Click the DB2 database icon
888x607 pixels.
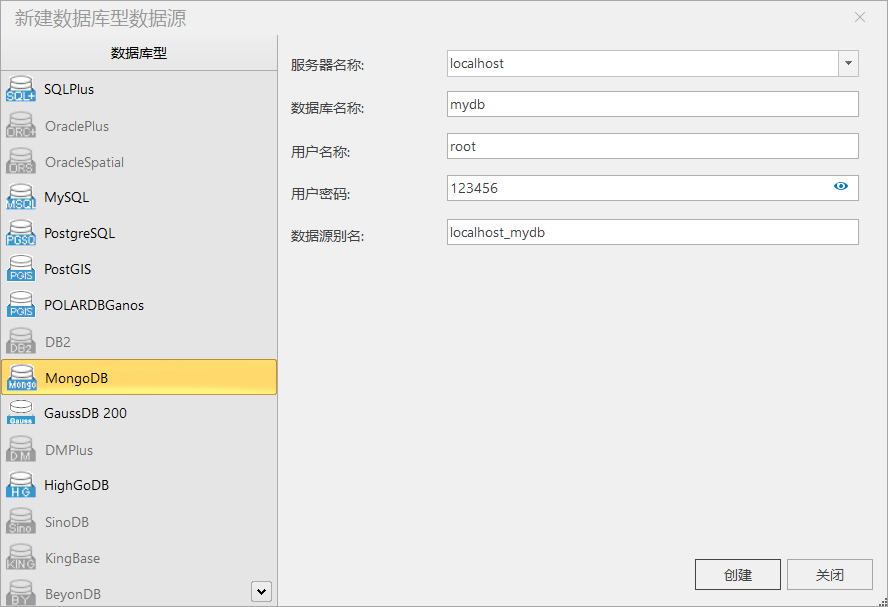(x=21, y=341)
